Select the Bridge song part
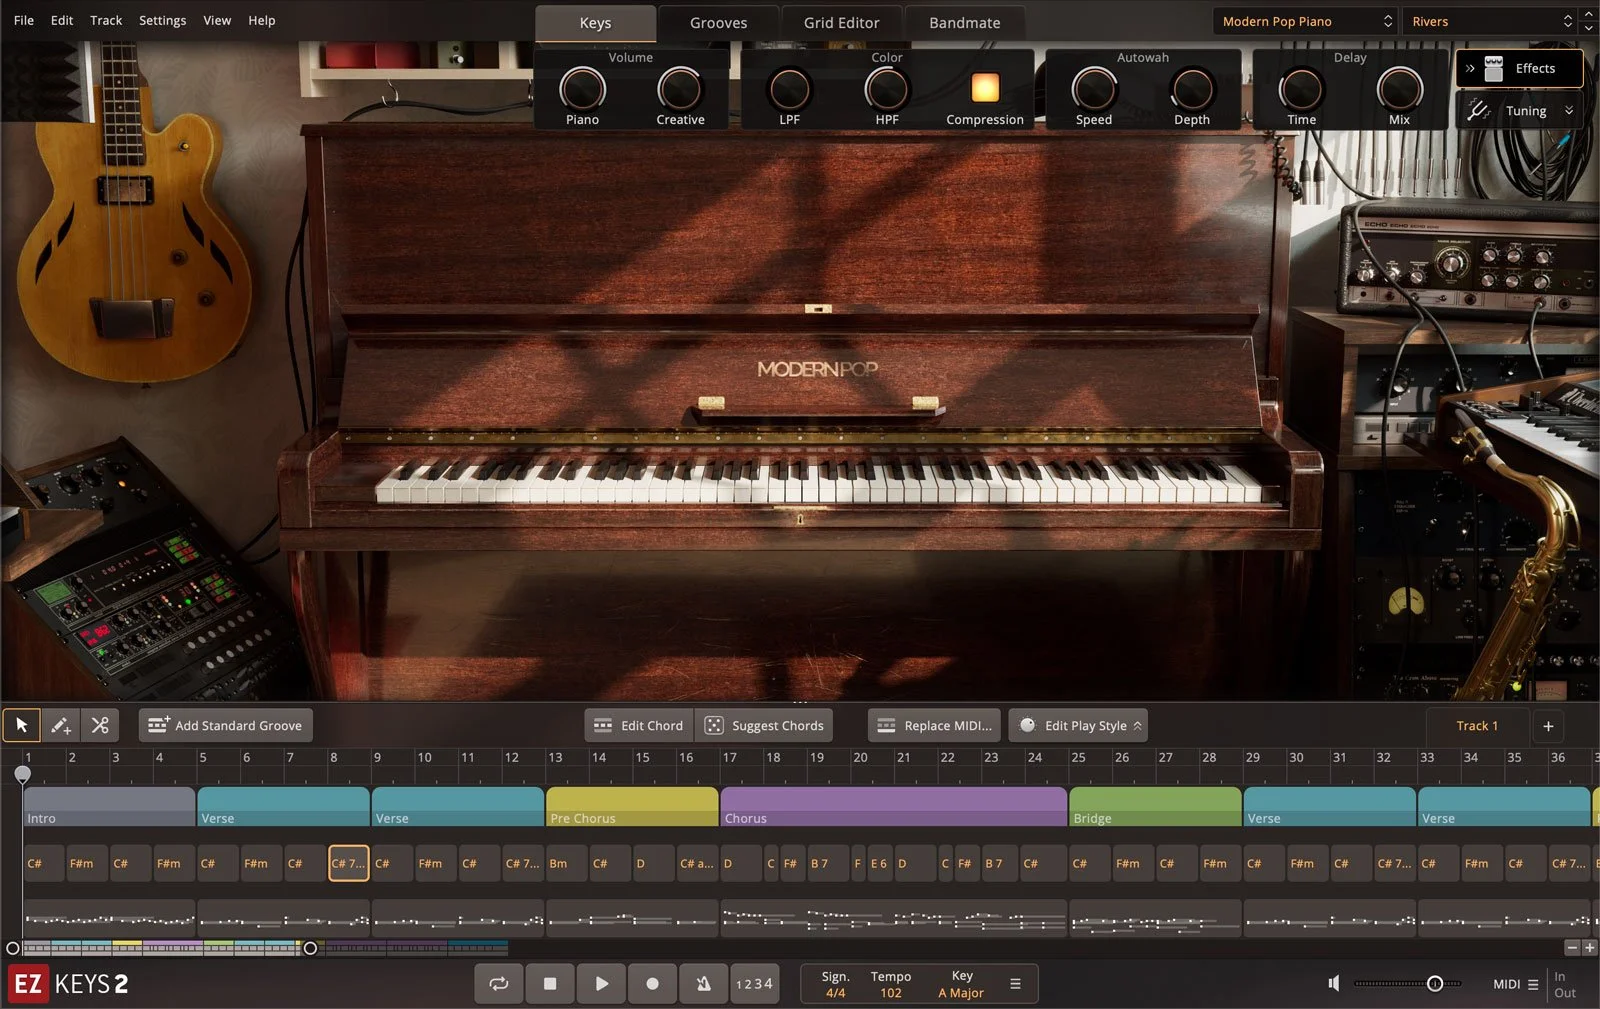Screen dimensions: 1600x1009 (x=1155, y=807)
